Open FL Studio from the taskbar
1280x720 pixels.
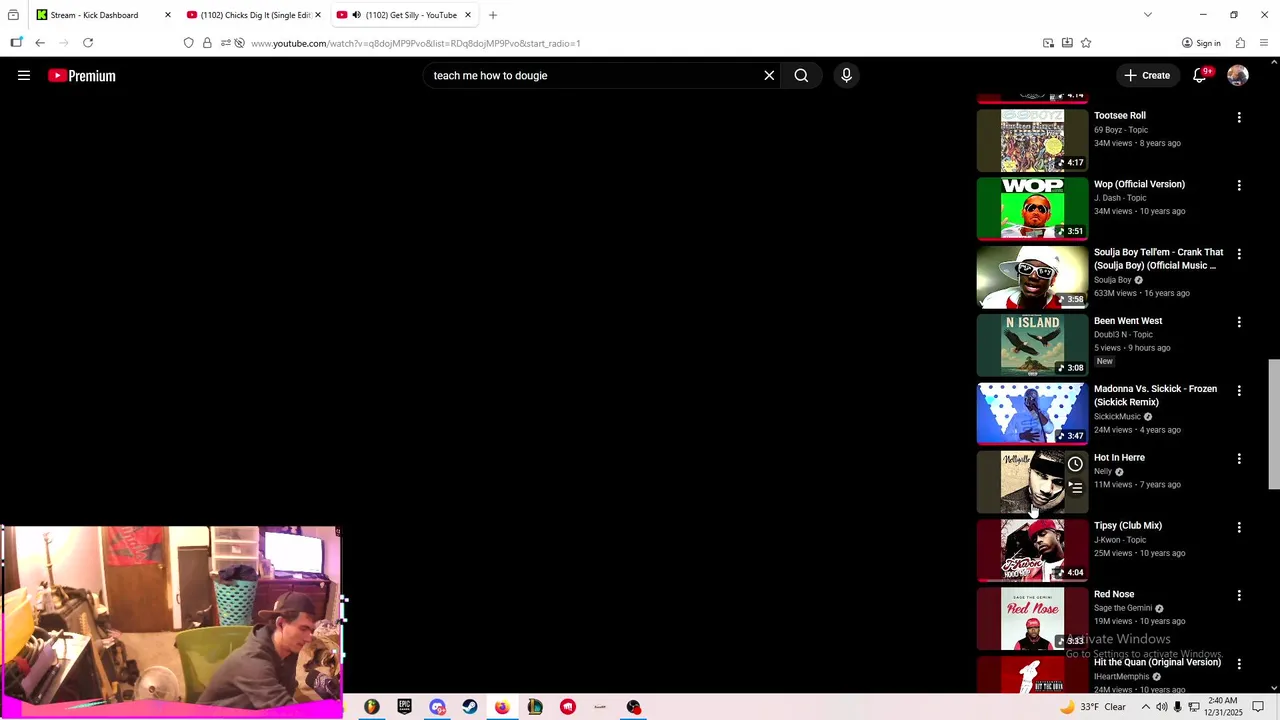(x=372, y=707)
